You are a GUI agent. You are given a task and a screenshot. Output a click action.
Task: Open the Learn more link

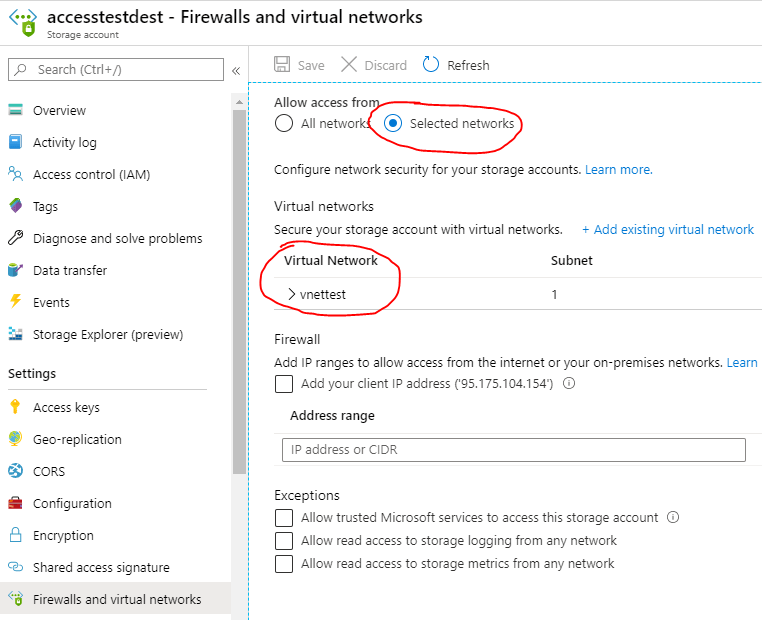point(618,170)
